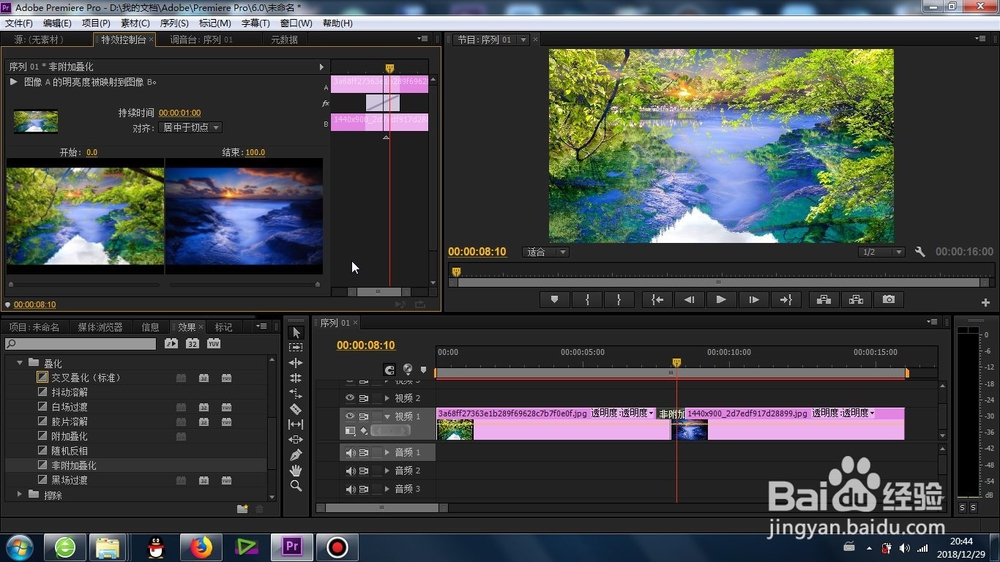Screen dimensions: 1000x562
Task: Toggle visibility eye for 视频 1 track
Action: (349, 416)
